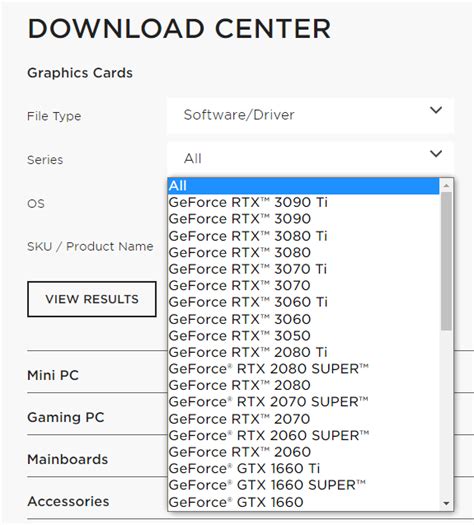Select GeForce RTX 3060 entry
Viewport: 474px width, 525px height.
(304, 319)
